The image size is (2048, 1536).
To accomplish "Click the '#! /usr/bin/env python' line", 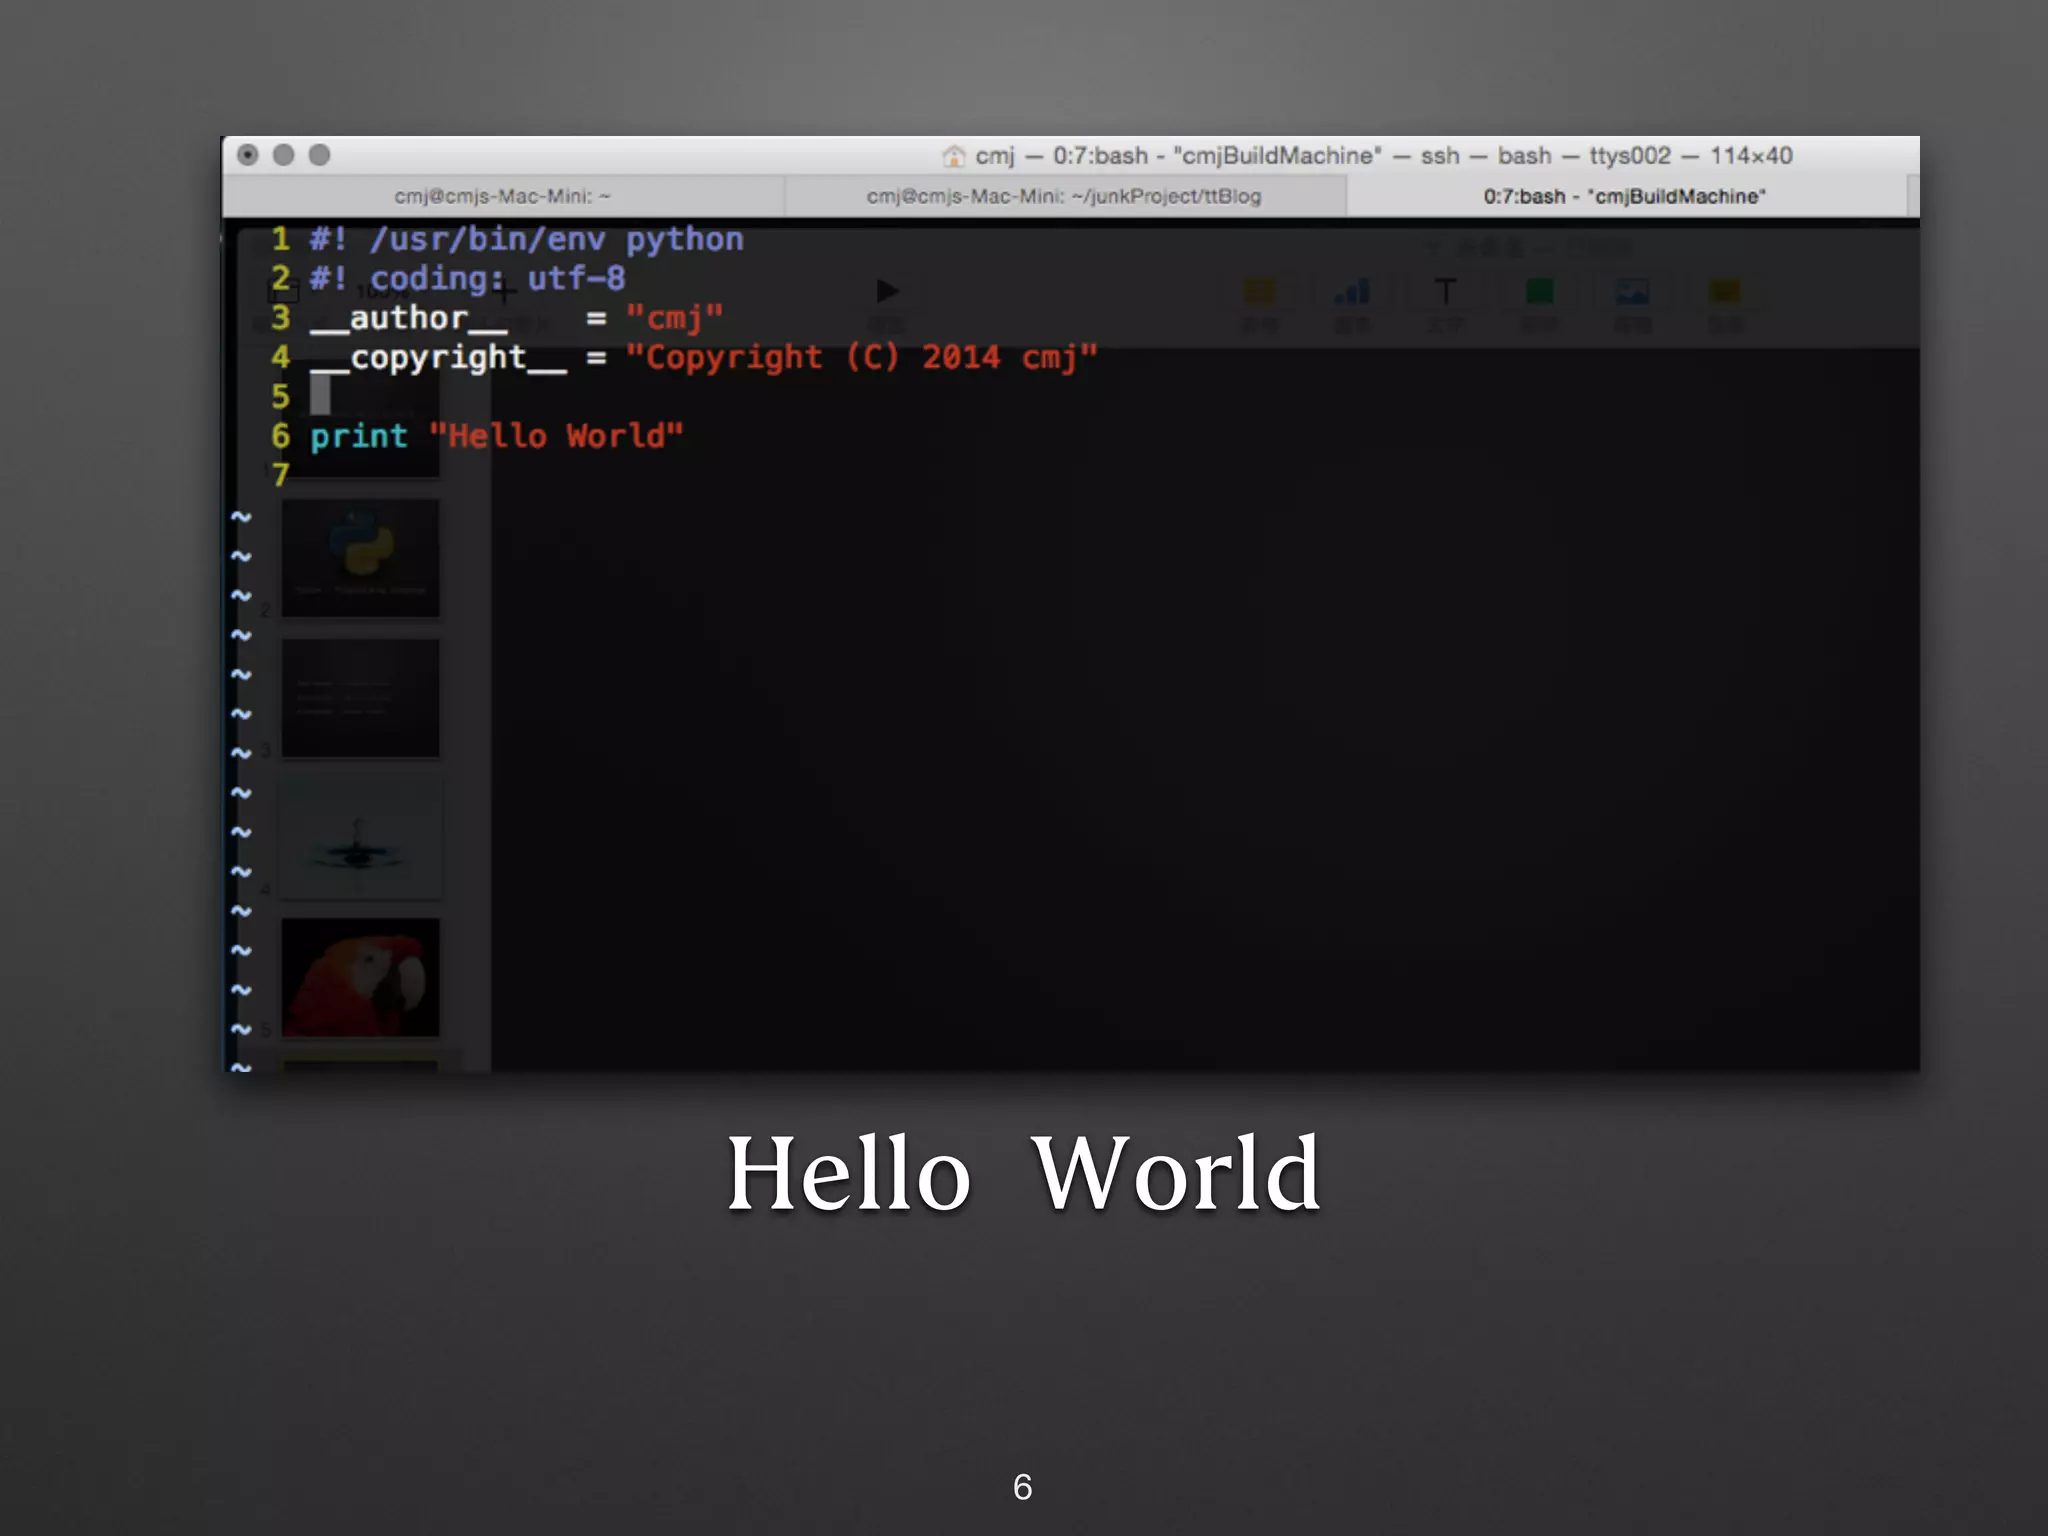I will pos(527,240).
